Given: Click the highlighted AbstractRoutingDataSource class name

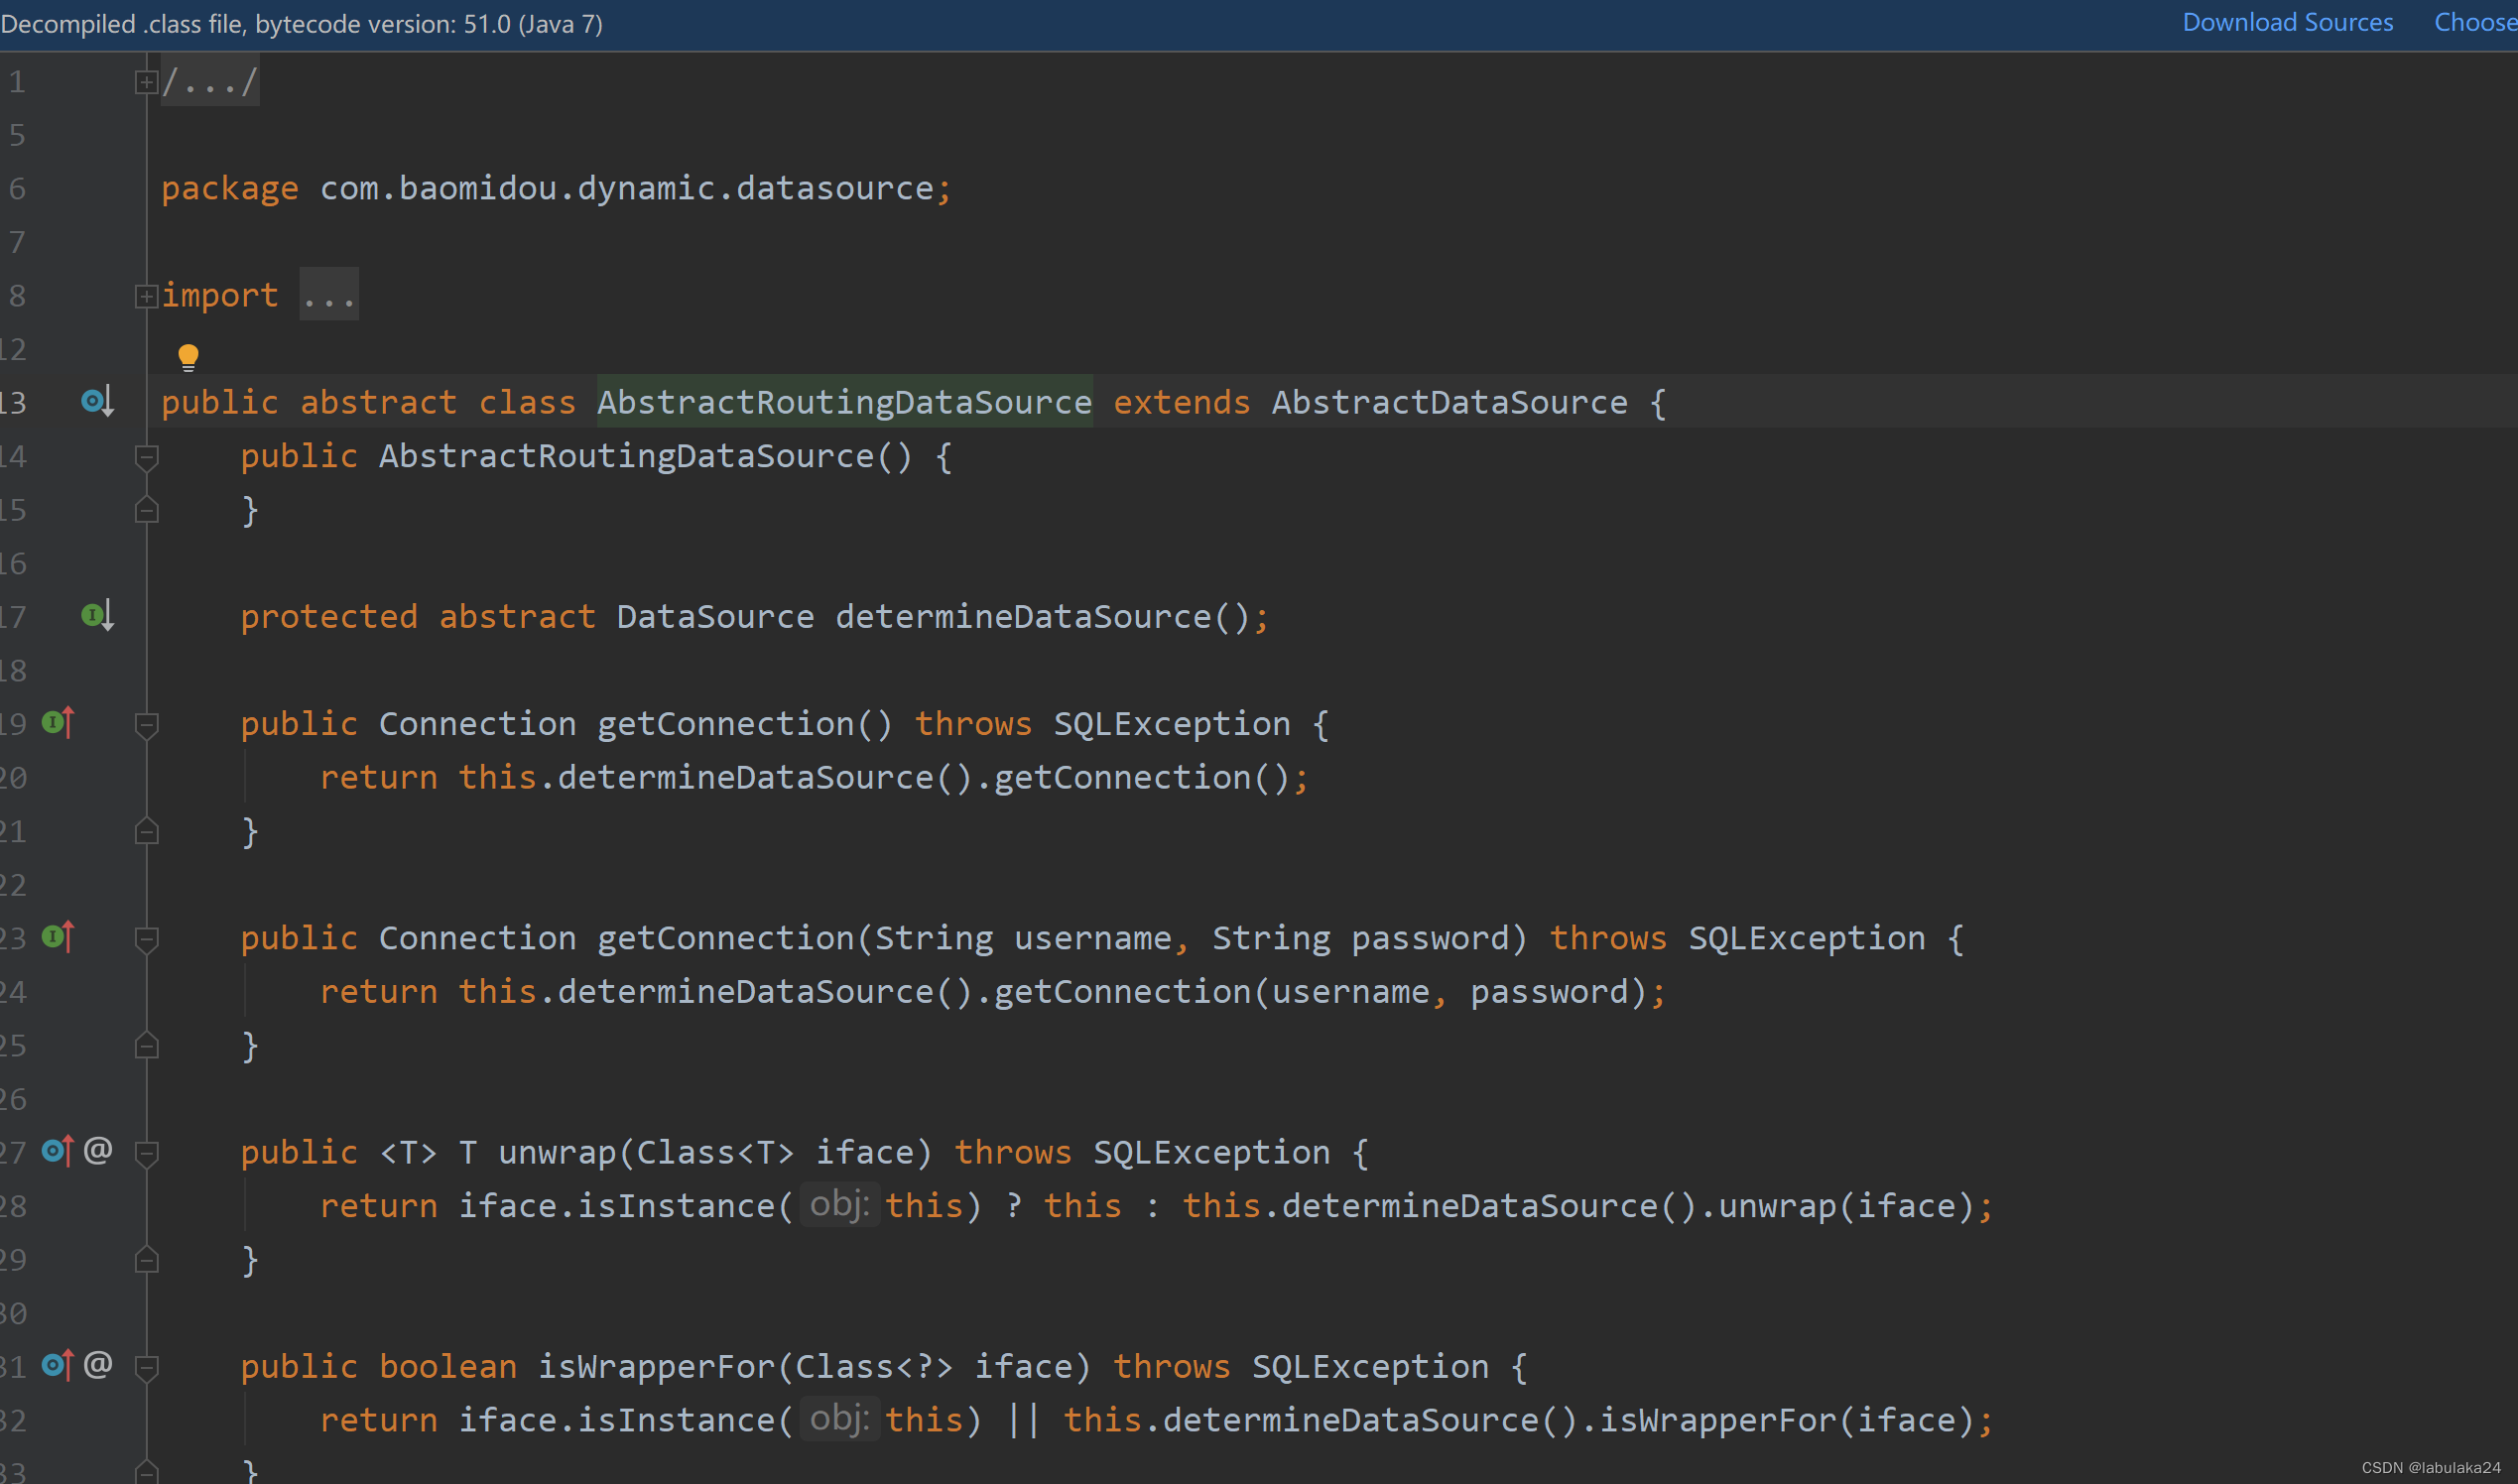Looking at the screenshot, I should tap(844, 402).
